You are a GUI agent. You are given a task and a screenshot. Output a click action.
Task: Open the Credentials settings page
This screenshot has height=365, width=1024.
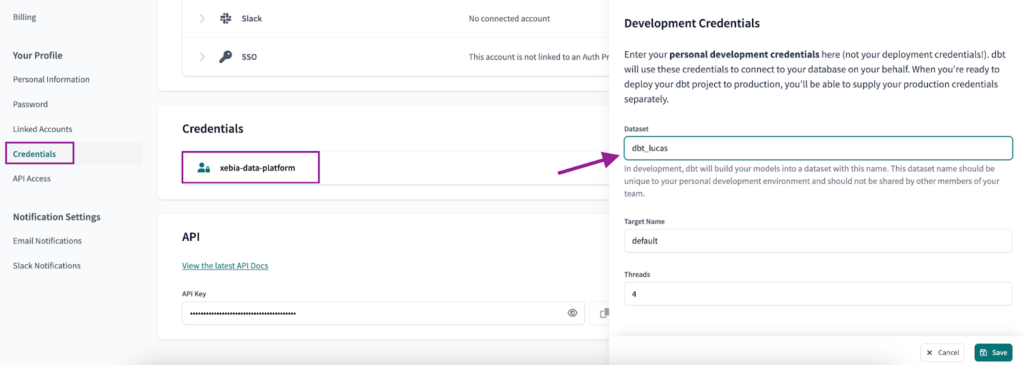[34, 153]
